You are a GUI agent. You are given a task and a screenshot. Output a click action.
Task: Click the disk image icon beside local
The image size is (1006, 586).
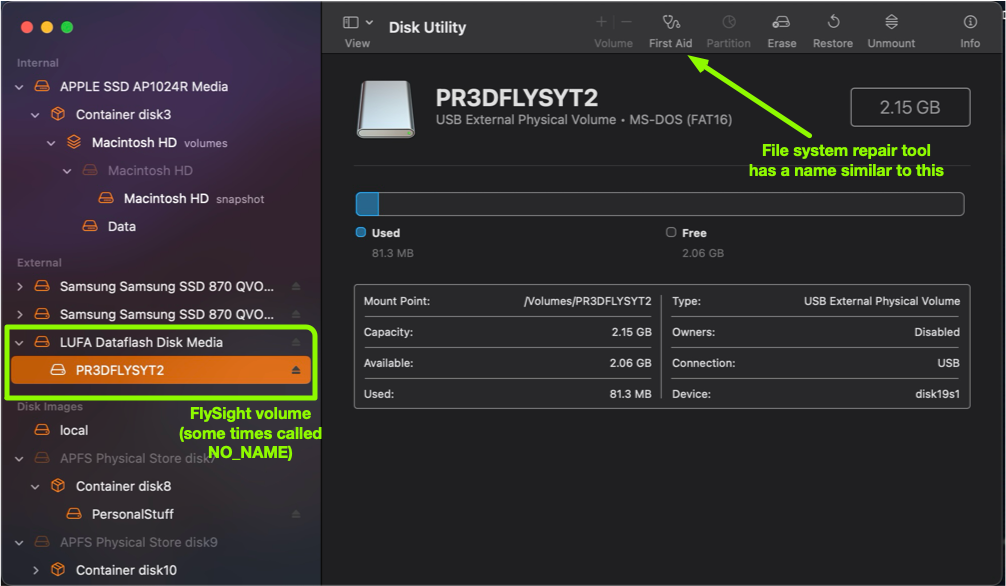click(42, 430)
